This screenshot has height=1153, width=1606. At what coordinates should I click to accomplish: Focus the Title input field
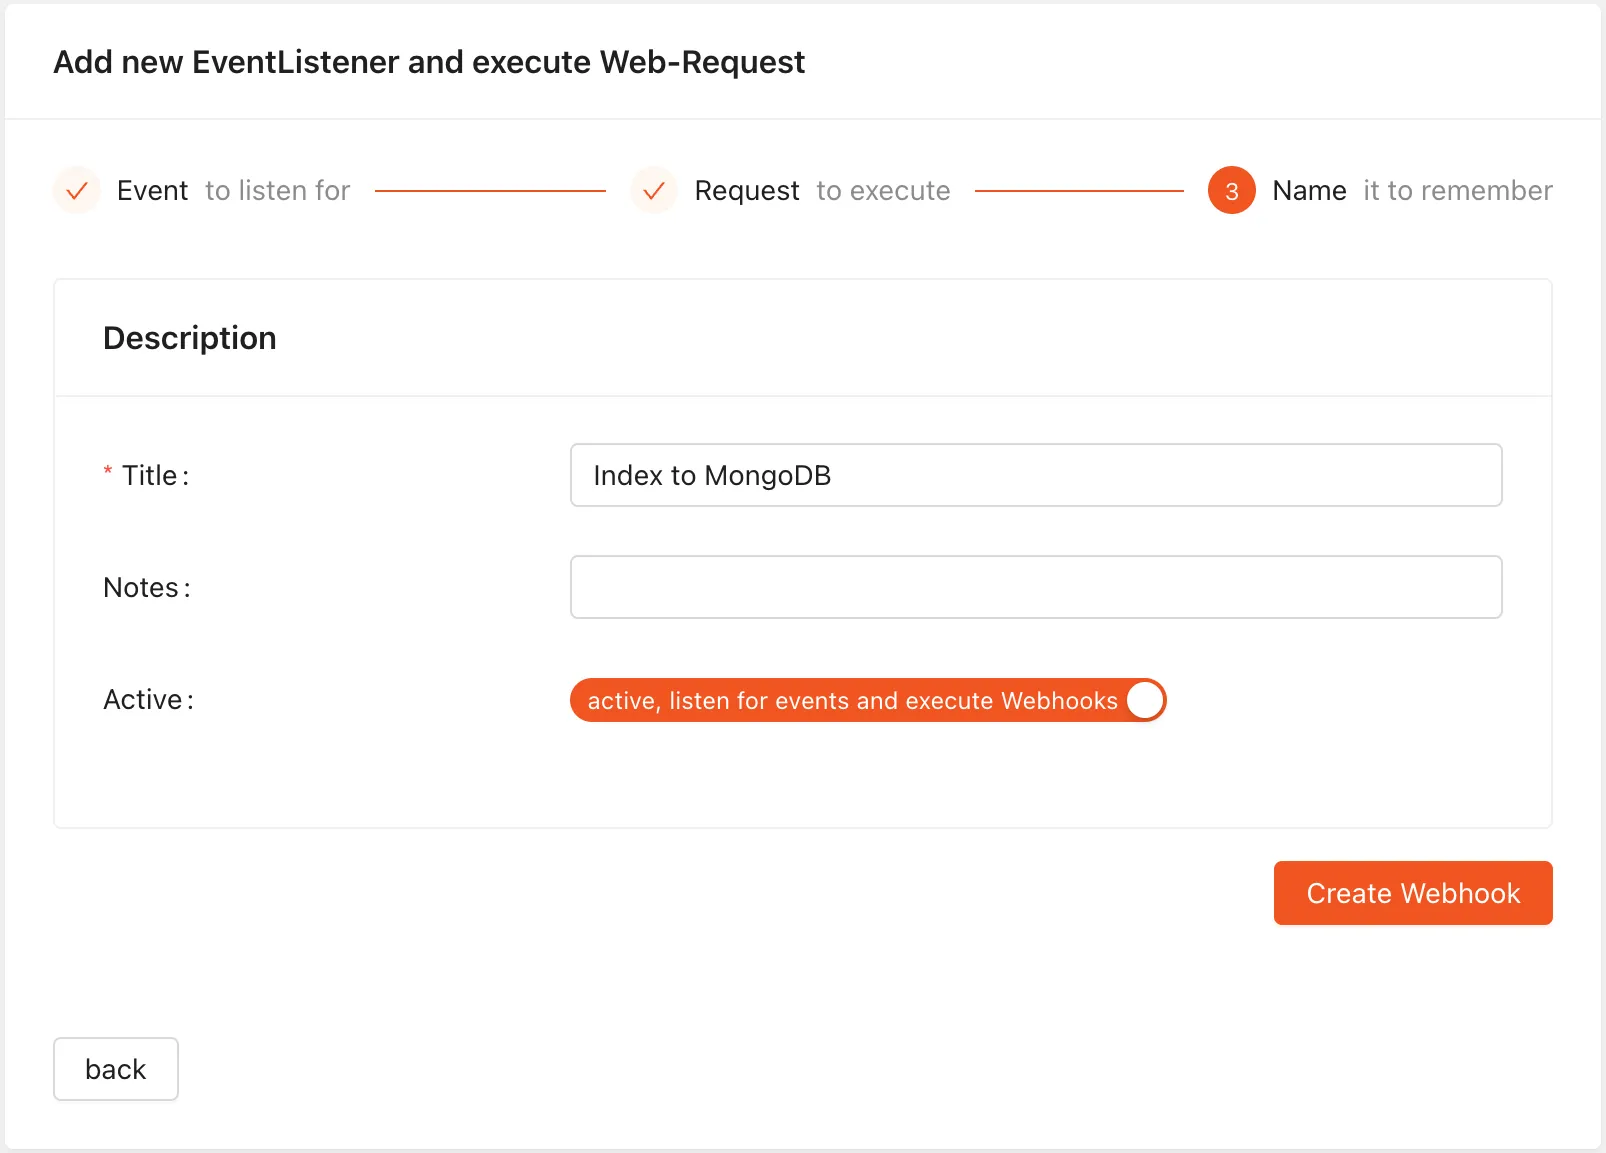[x=1035, y=475]
